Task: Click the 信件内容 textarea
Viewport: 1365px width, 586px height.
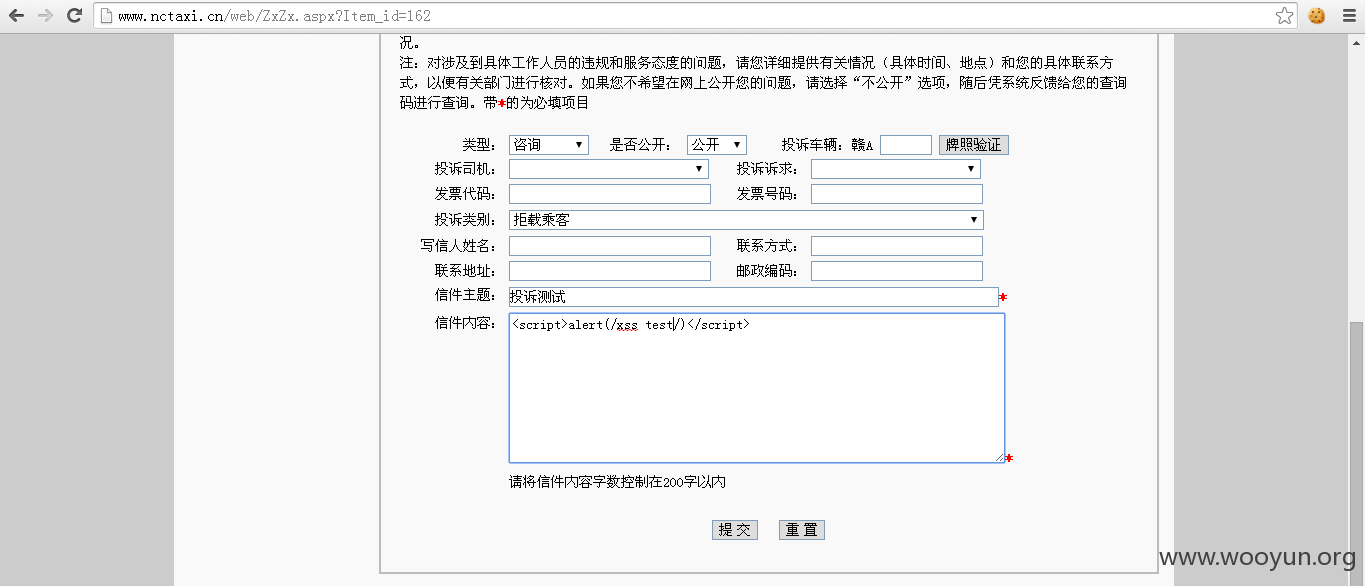Action: click(757, 388)
